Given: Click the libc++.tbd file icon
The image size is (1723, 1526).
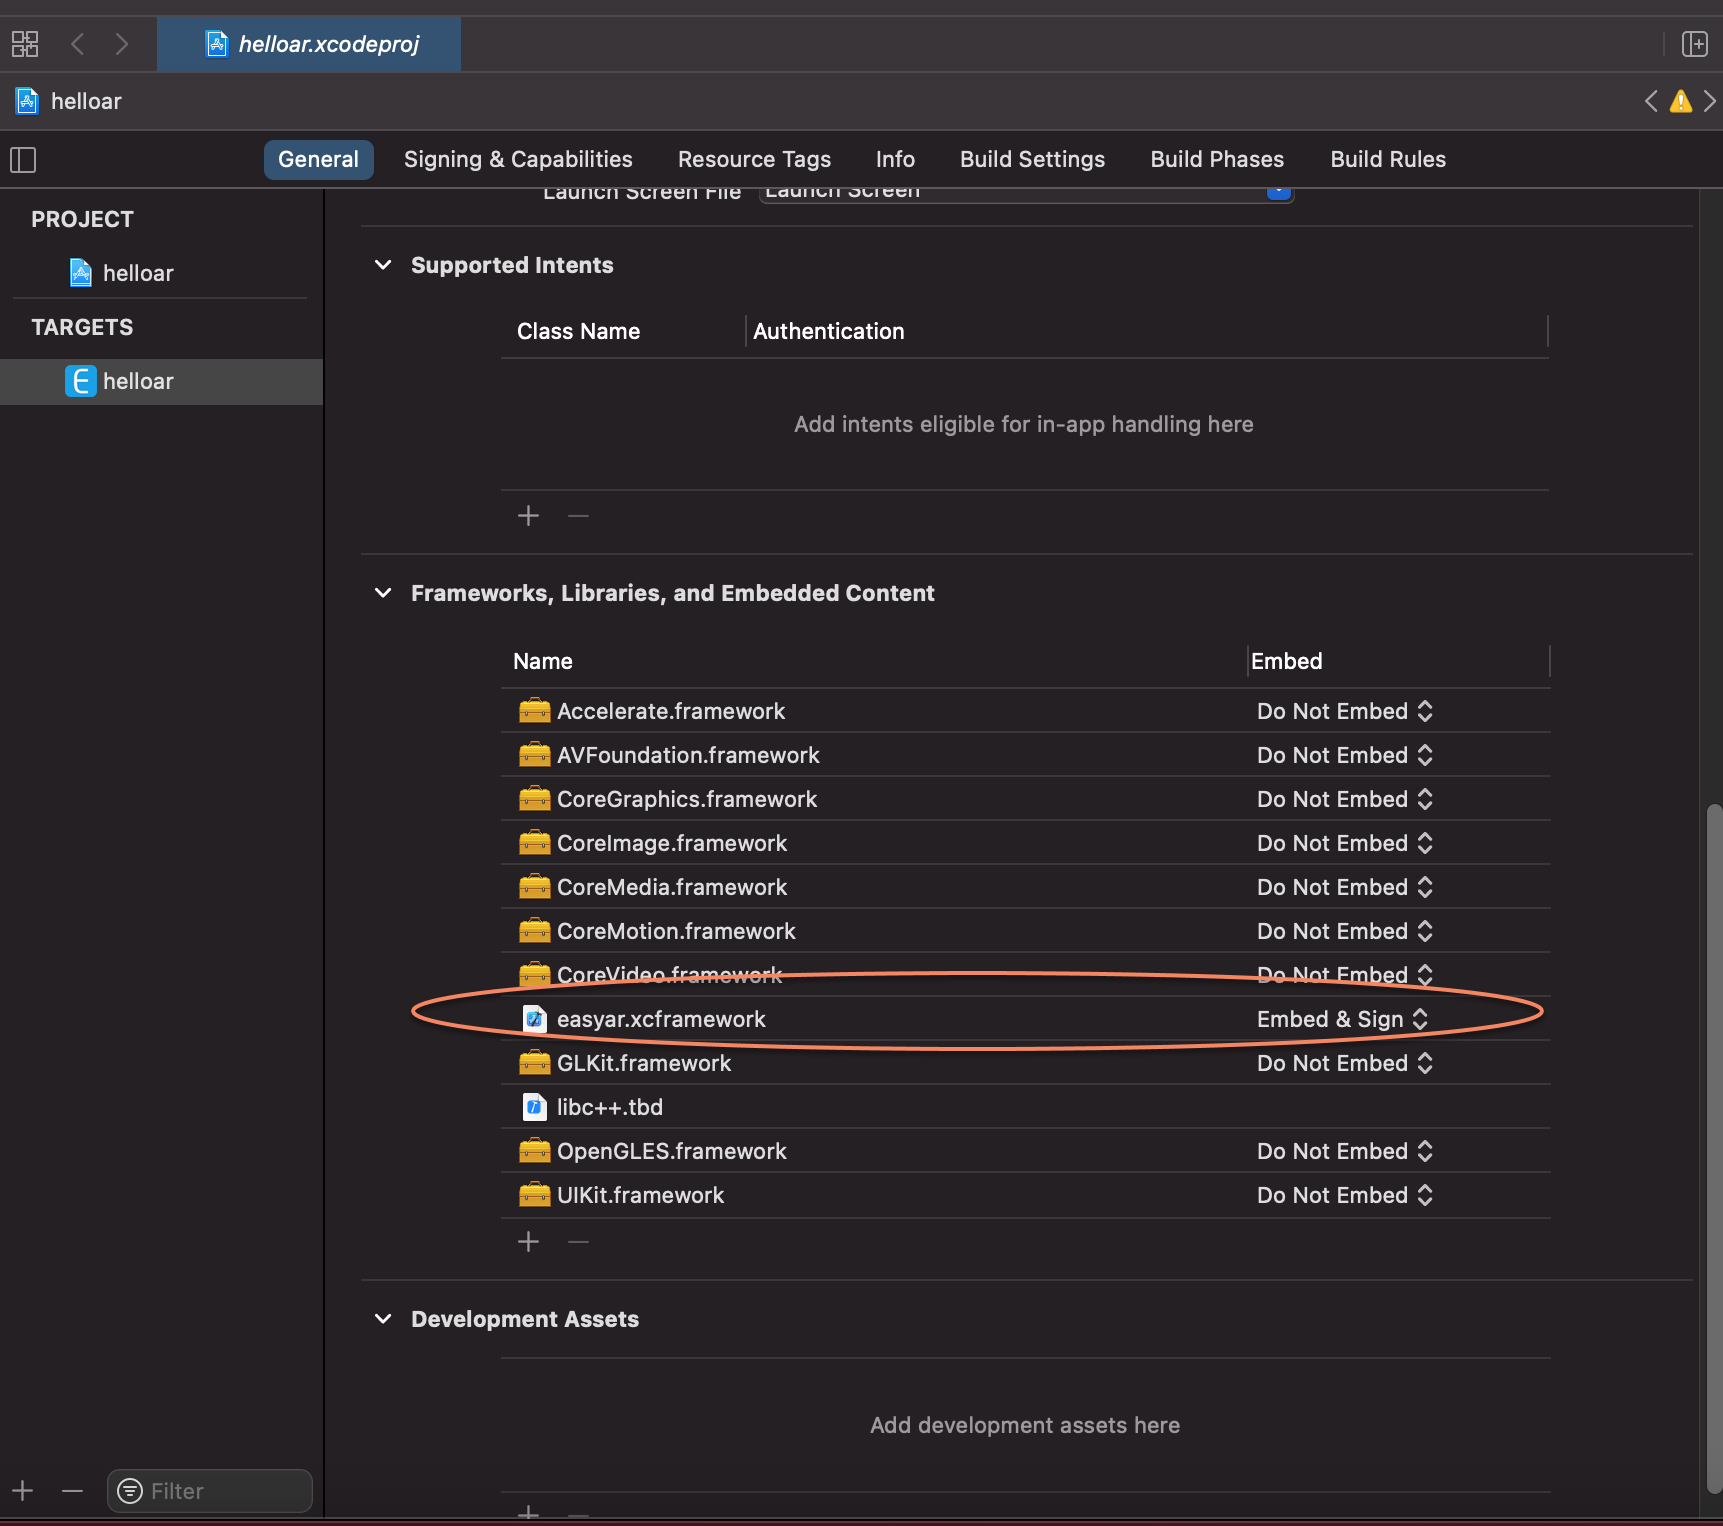Looking at the screenshot, I should 535,1106.
